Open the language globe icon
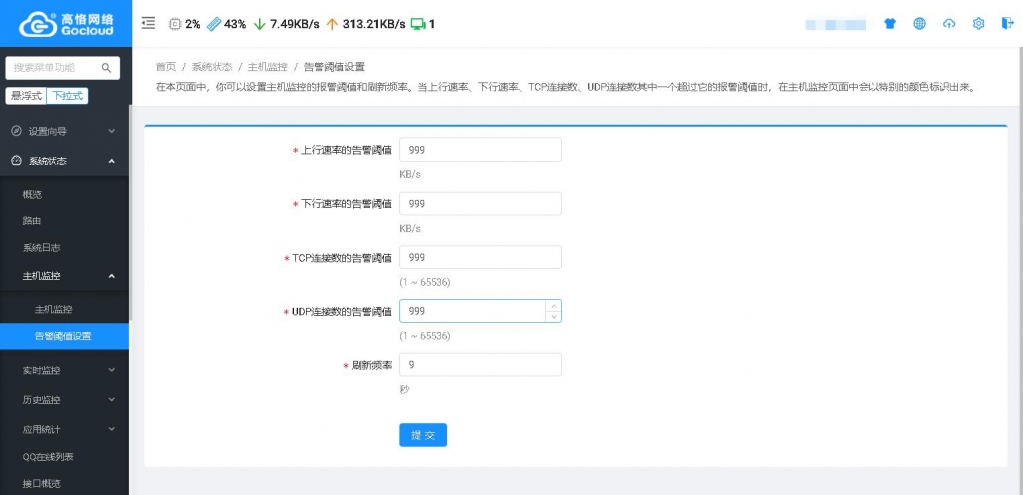 [x=919, y=24]
